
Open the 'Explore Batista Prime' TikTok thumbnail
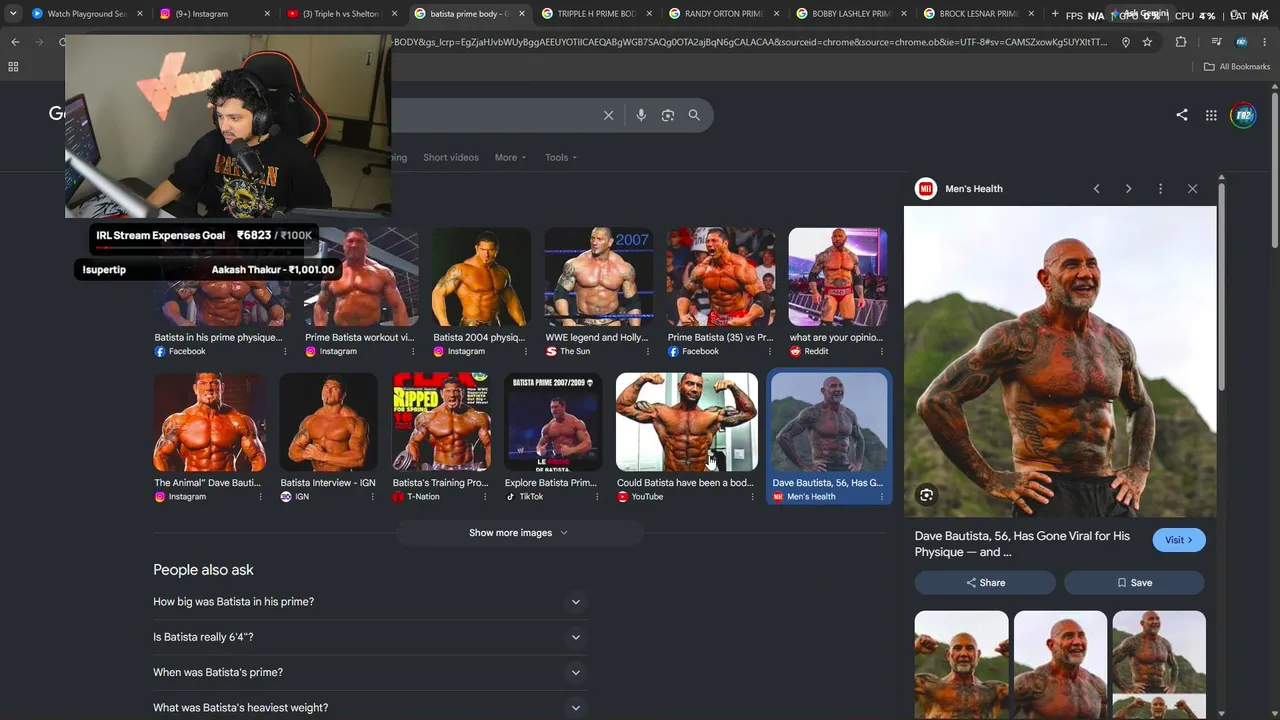553,422
